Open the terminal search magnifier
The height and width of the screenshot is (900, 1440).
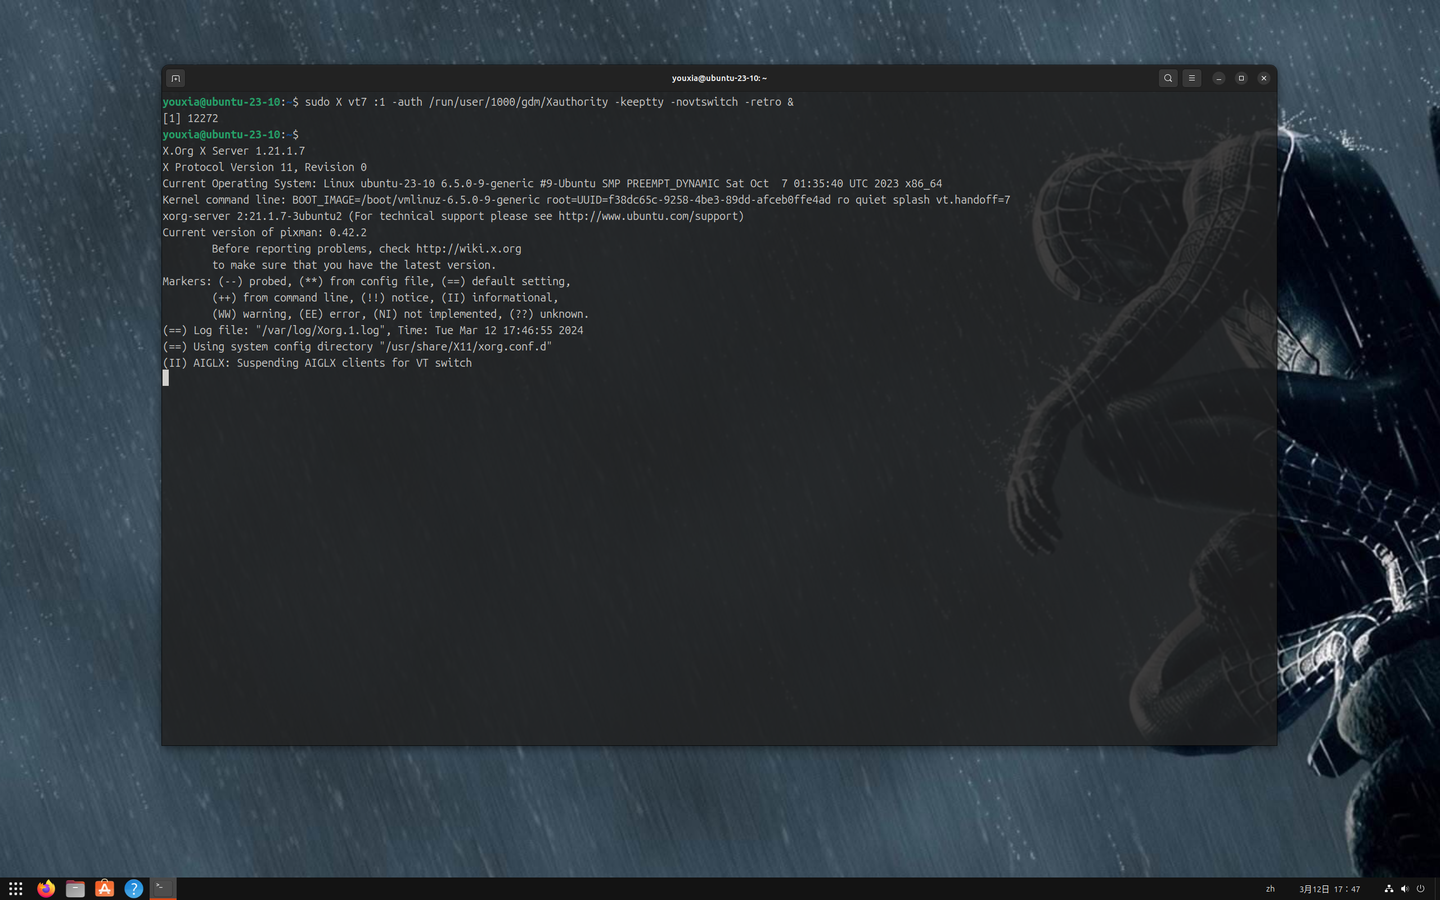tap(1167, 77)
